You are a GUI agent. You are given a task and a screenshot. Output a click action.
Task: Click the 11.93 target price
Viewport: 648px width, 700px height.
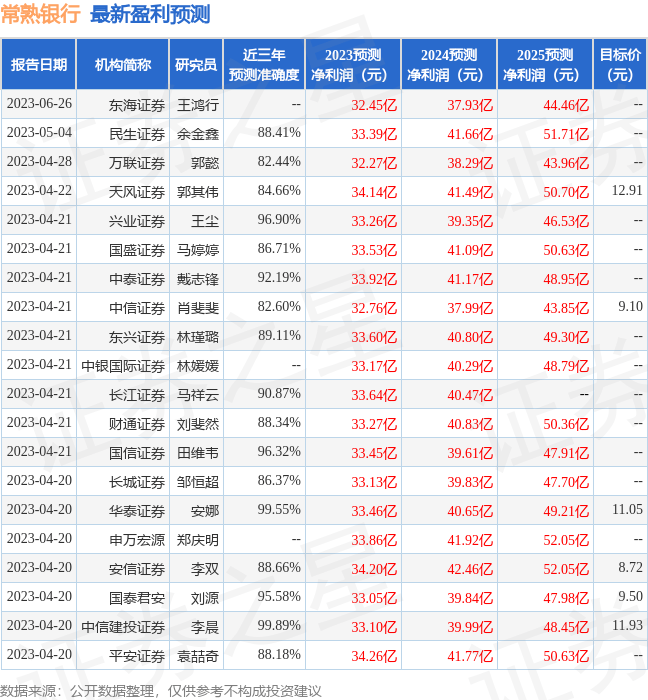pos(627,626)
